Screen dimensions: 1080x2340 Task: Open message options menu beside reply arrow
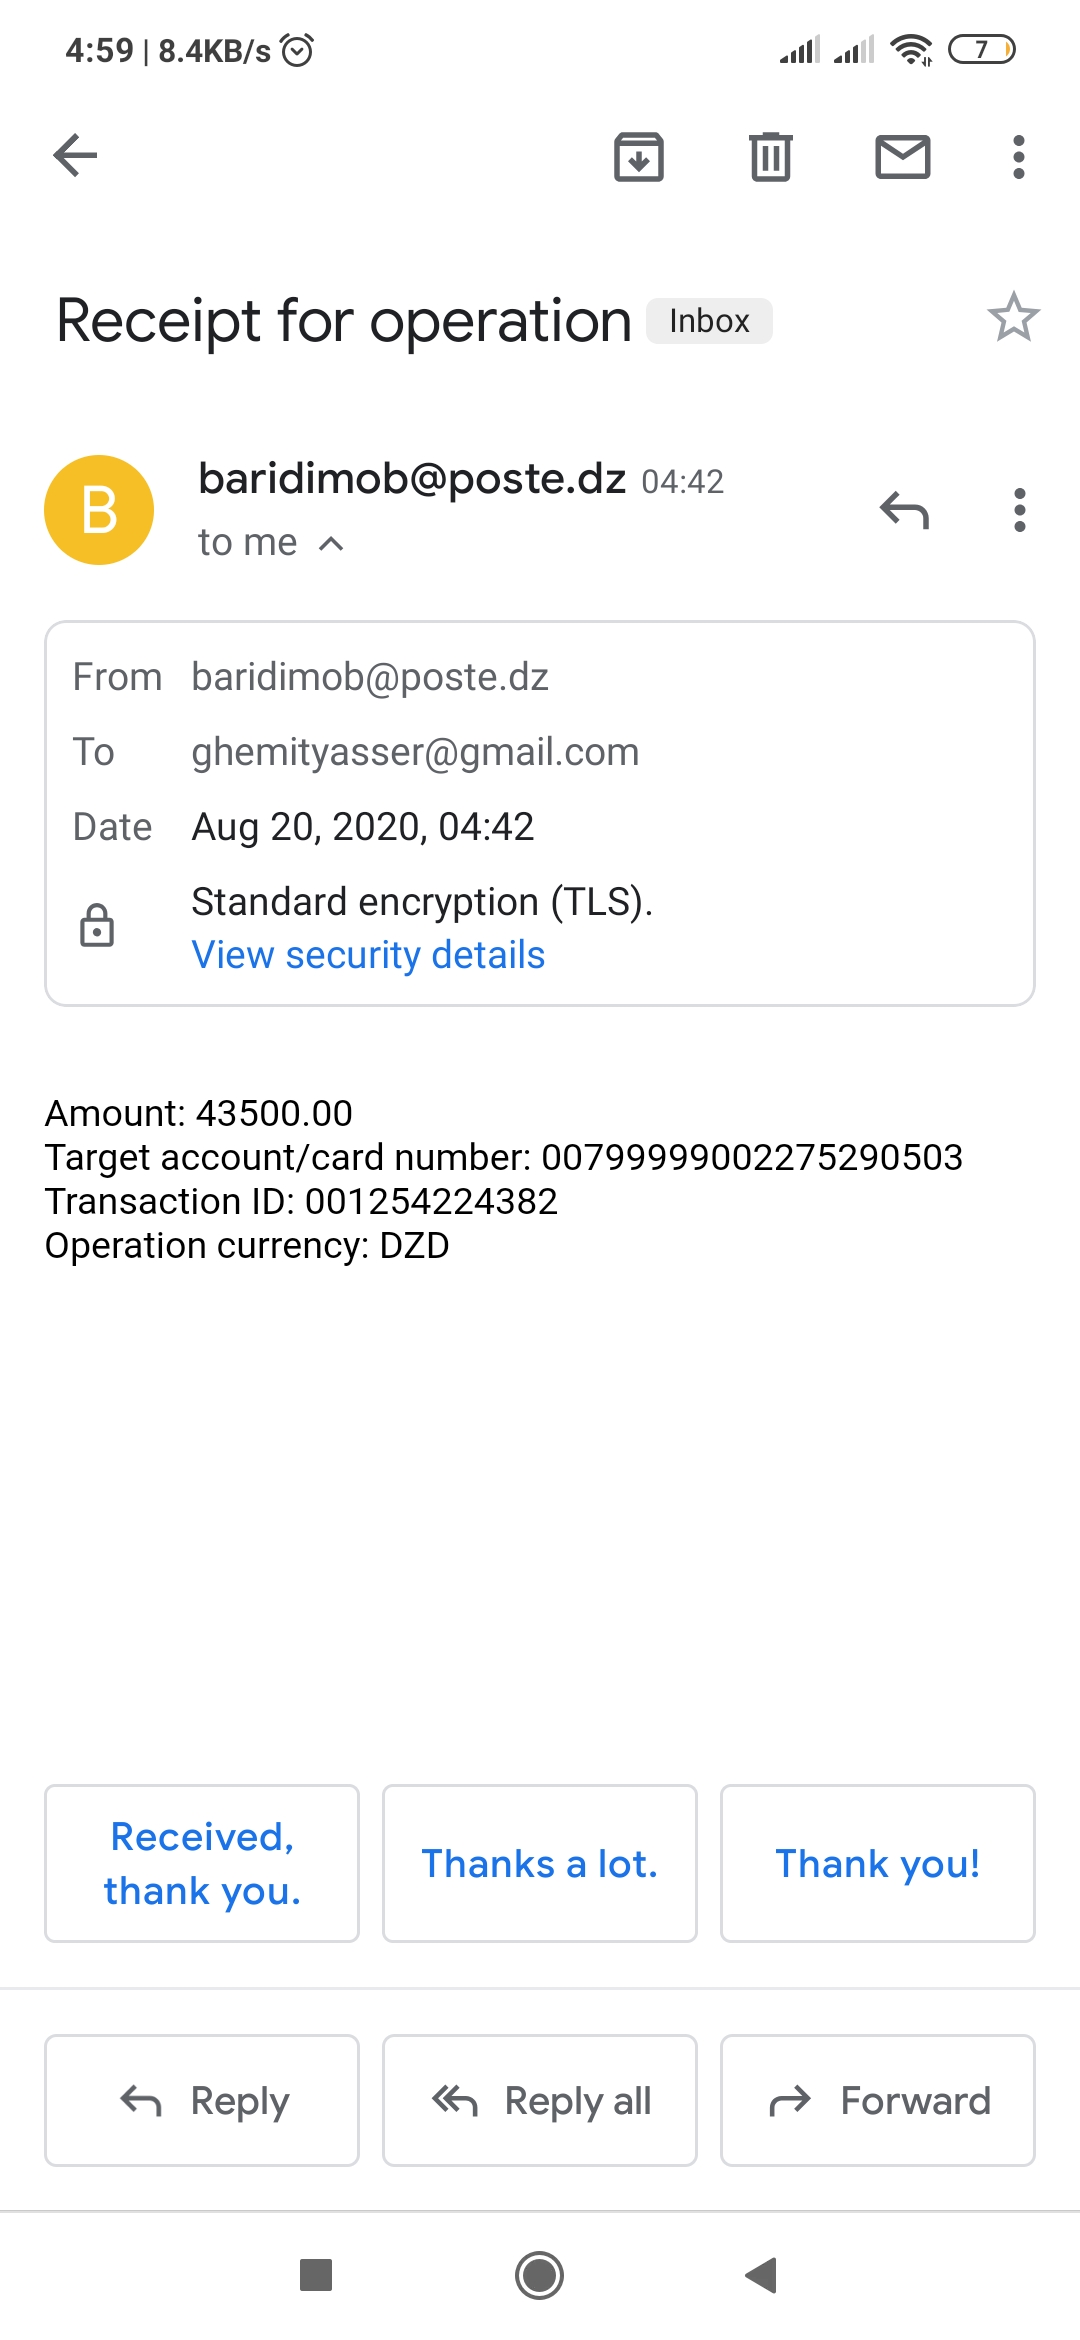[1020, 510]
